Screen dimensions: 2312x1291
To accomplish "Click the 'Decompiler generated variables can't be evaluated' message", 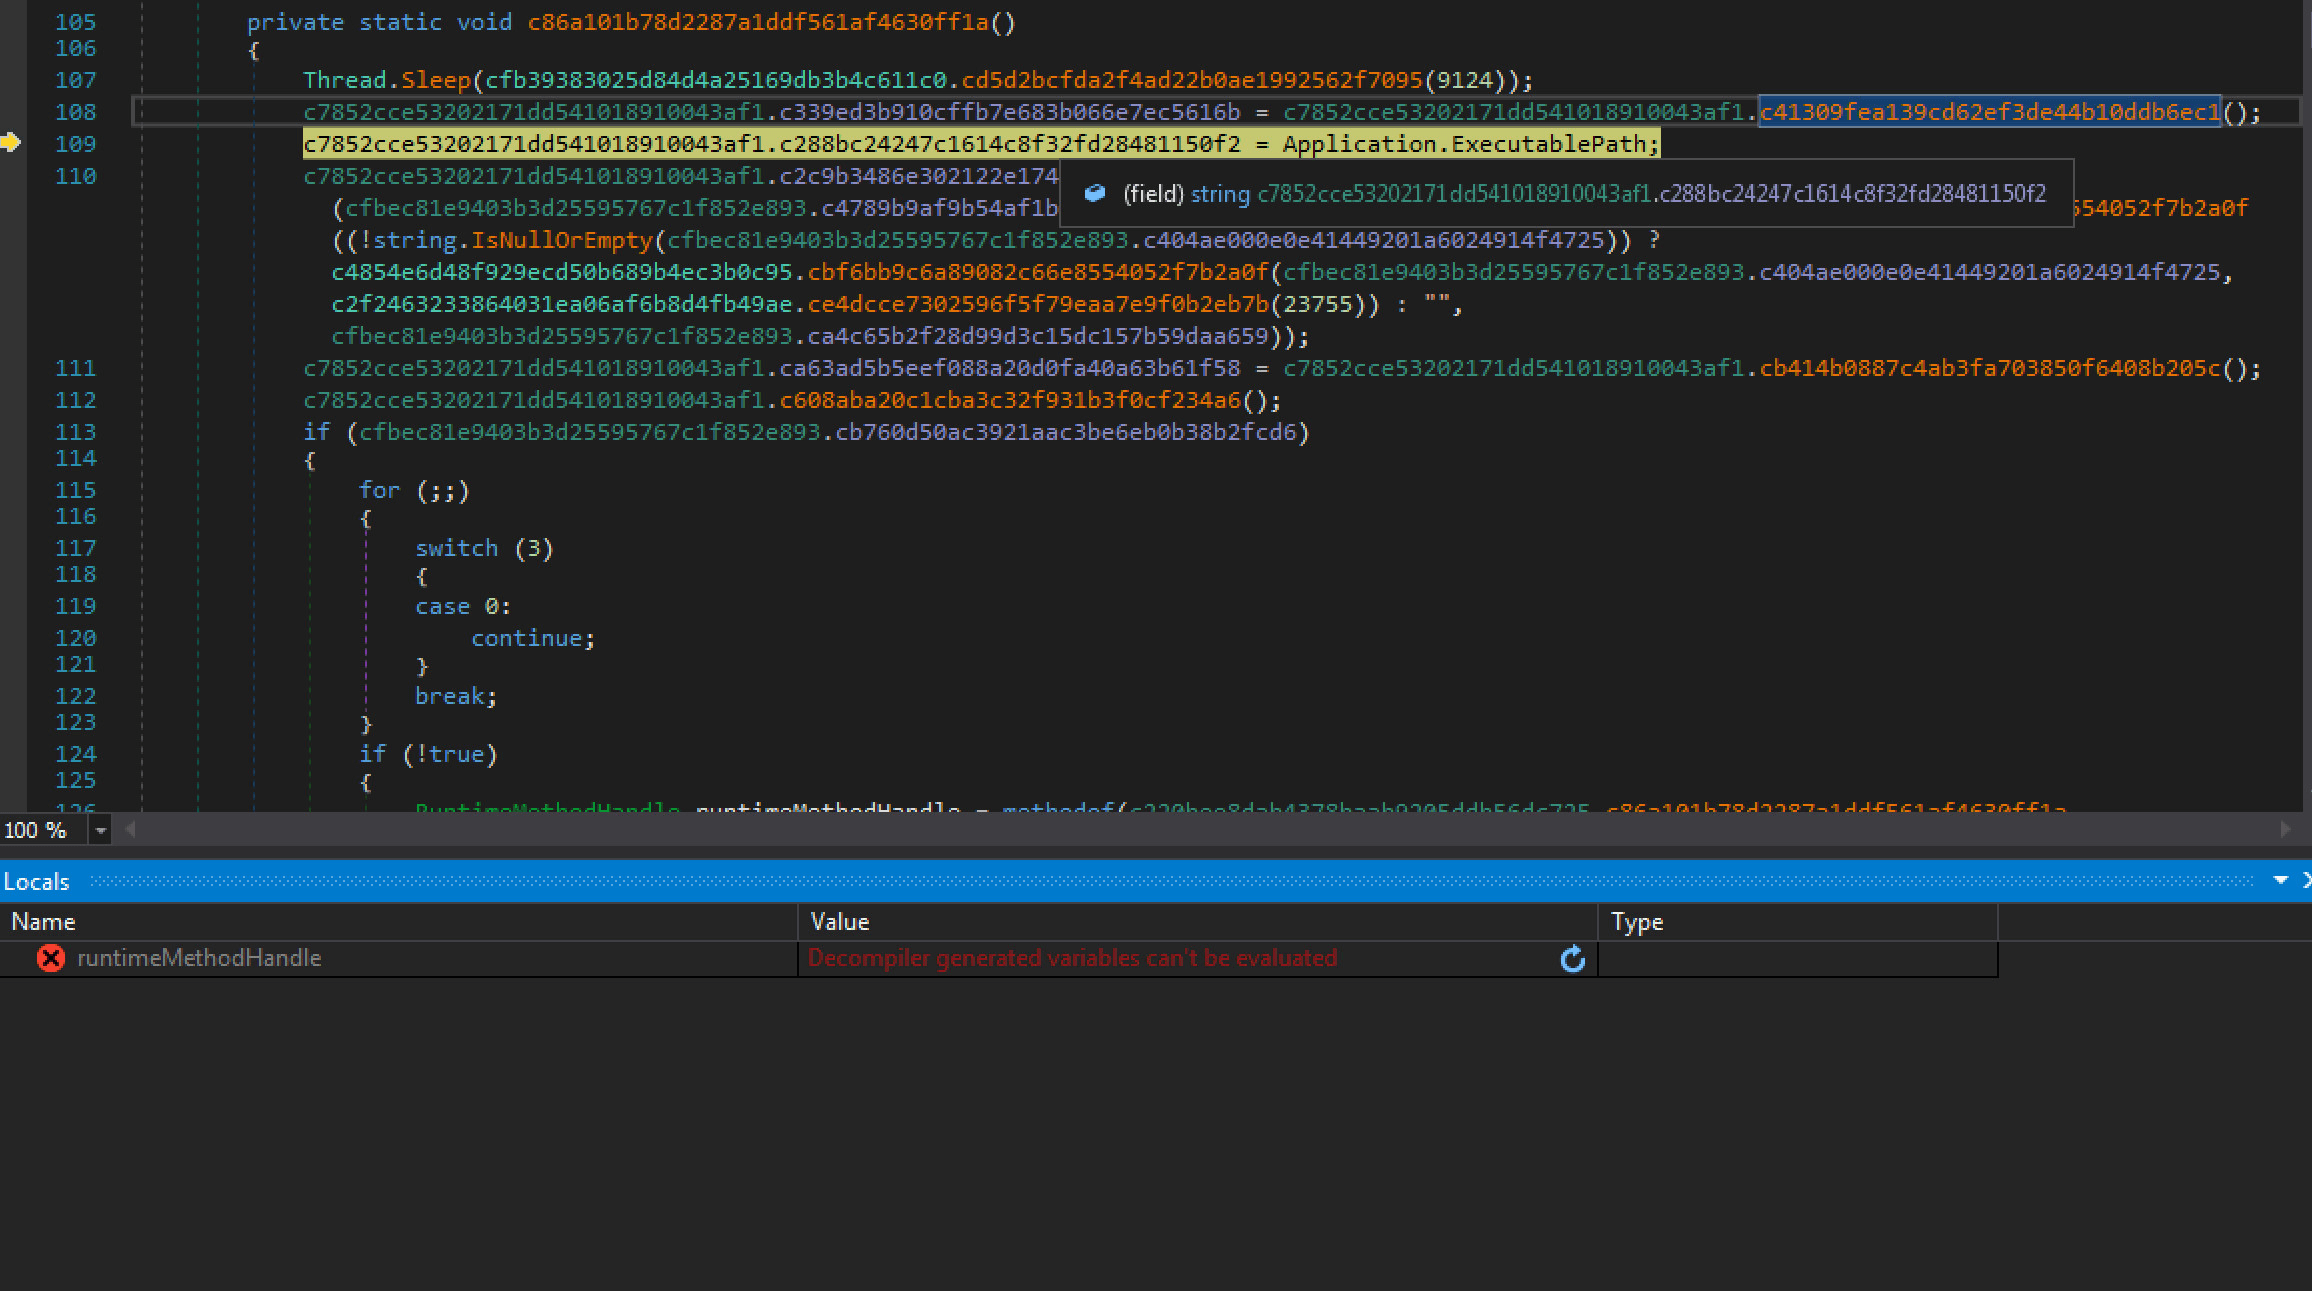I will (1072, 958).
